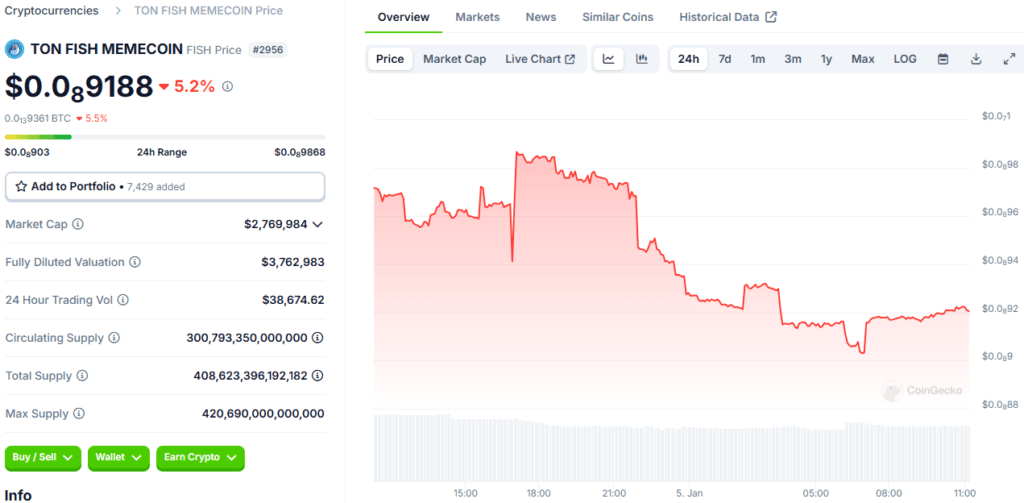Switch to candlestick chart view icon
Viewport: 1024px width, 503px height.
tap(642, 59)
